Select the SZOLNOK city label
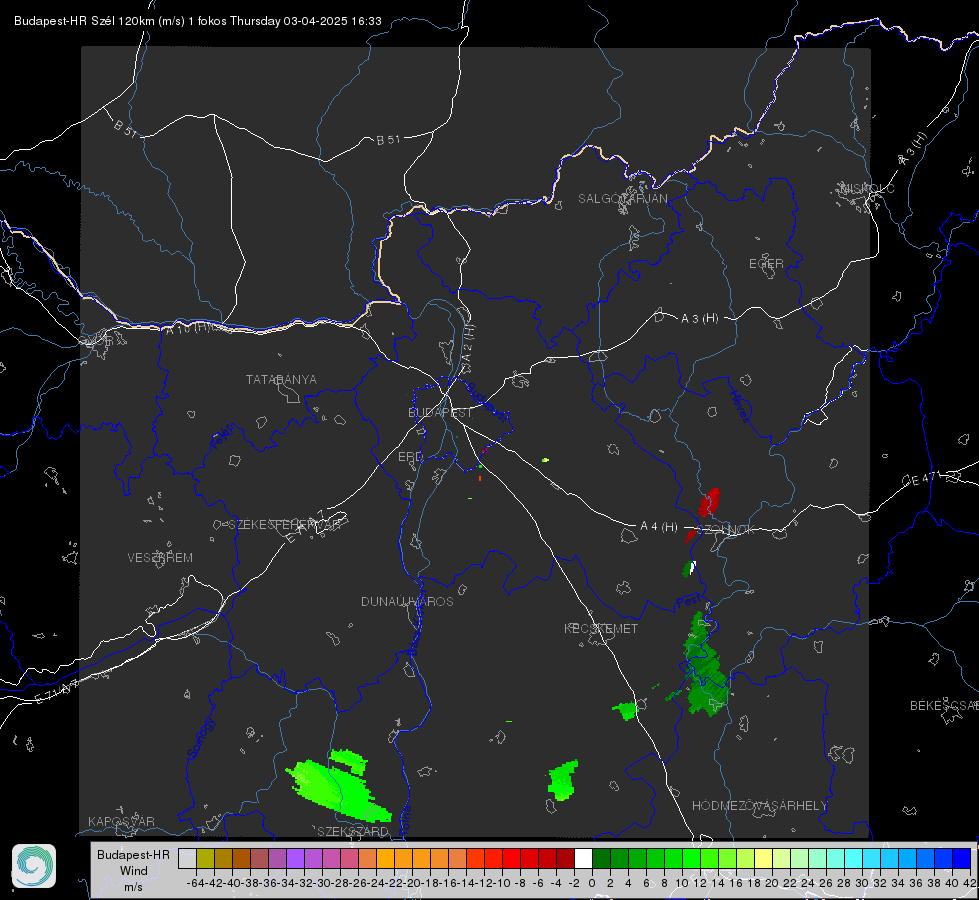This screenshot has width=979, height=900. coord(726,530)
